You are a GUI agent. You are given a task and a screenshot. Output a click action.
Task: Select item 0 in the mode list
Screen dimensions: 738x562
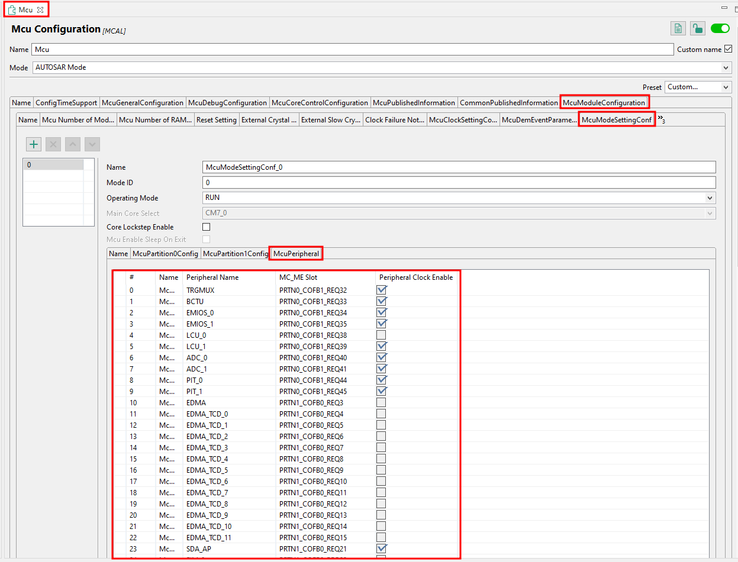click(54, 165)
